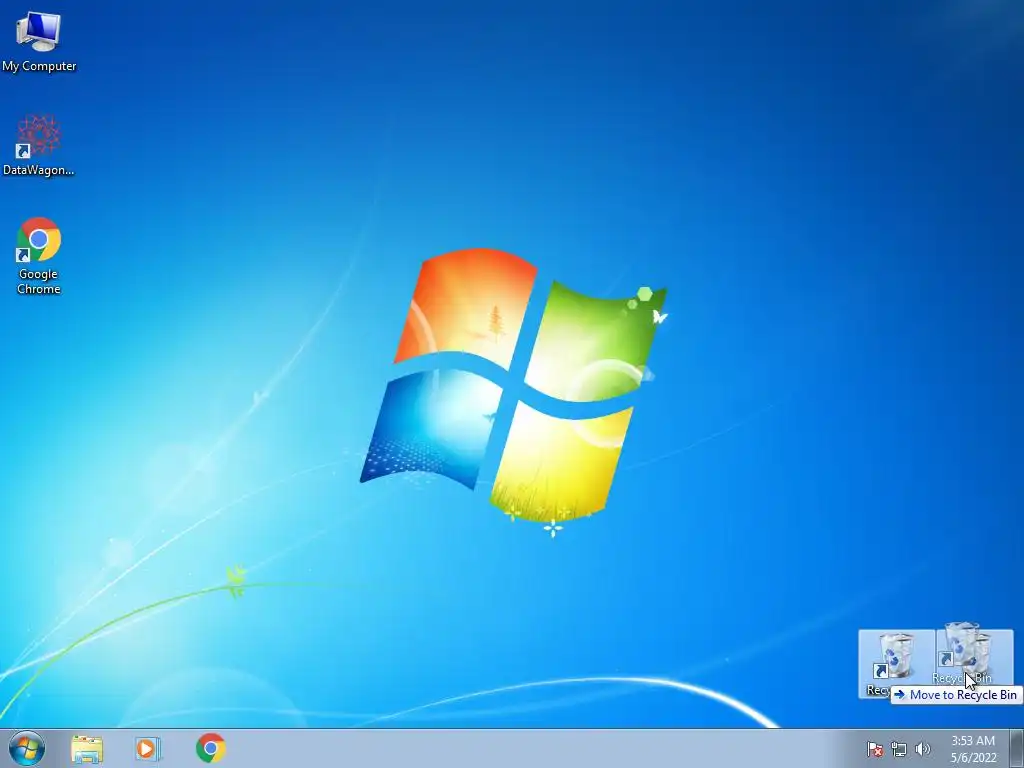
Task: Open Windows Explorer from the taskbar
Action: (x=87, y=748)
